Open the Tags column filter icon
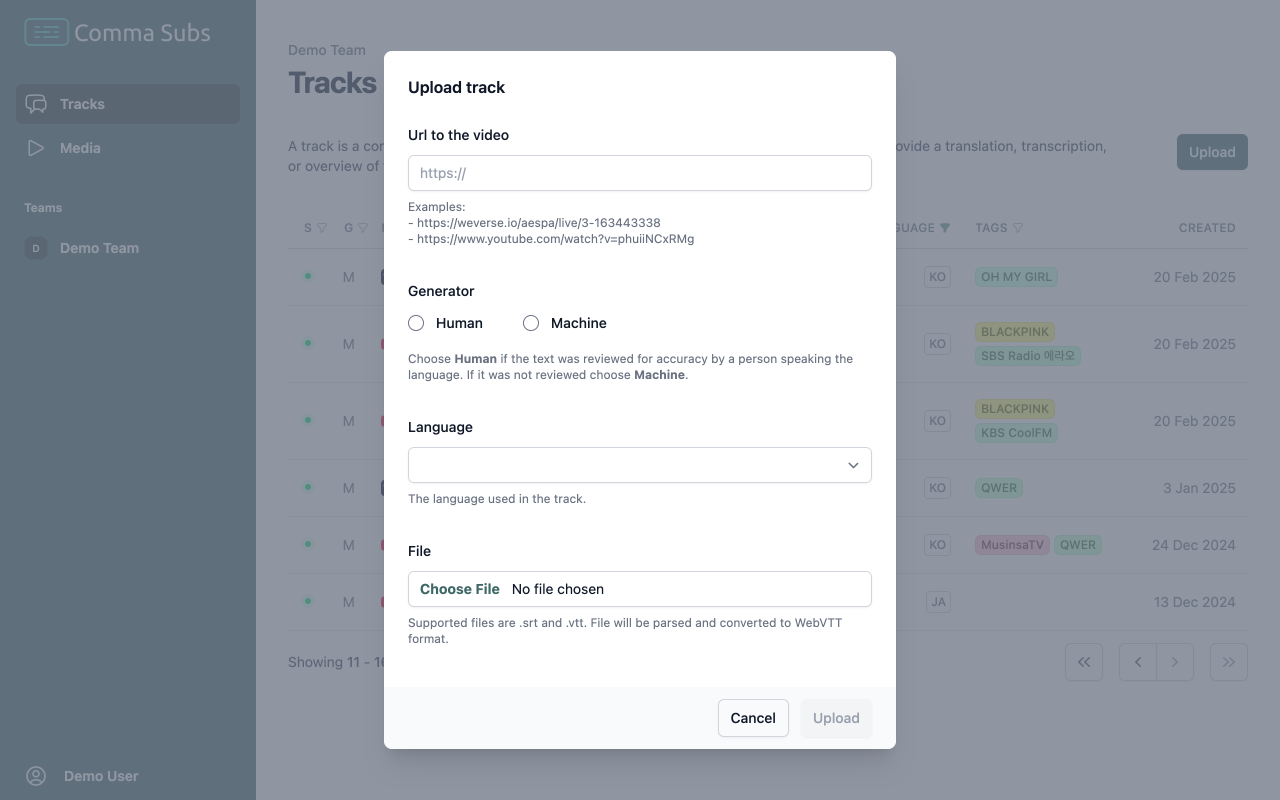This screenshot has height=800, width=1280. pos(1018,228)
